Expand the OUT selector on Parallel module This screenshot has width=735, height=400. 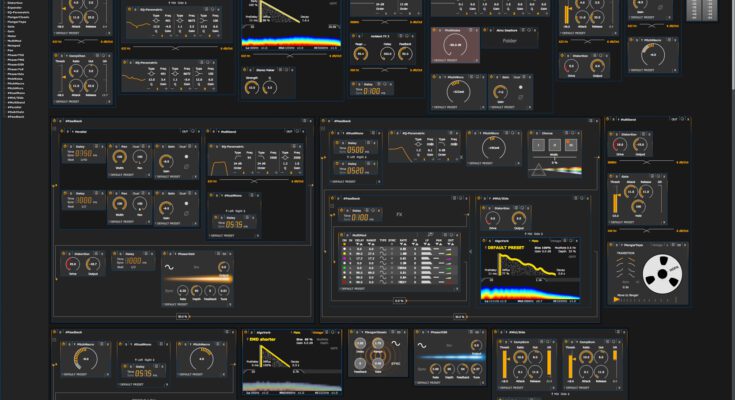(x=186, y=131)
